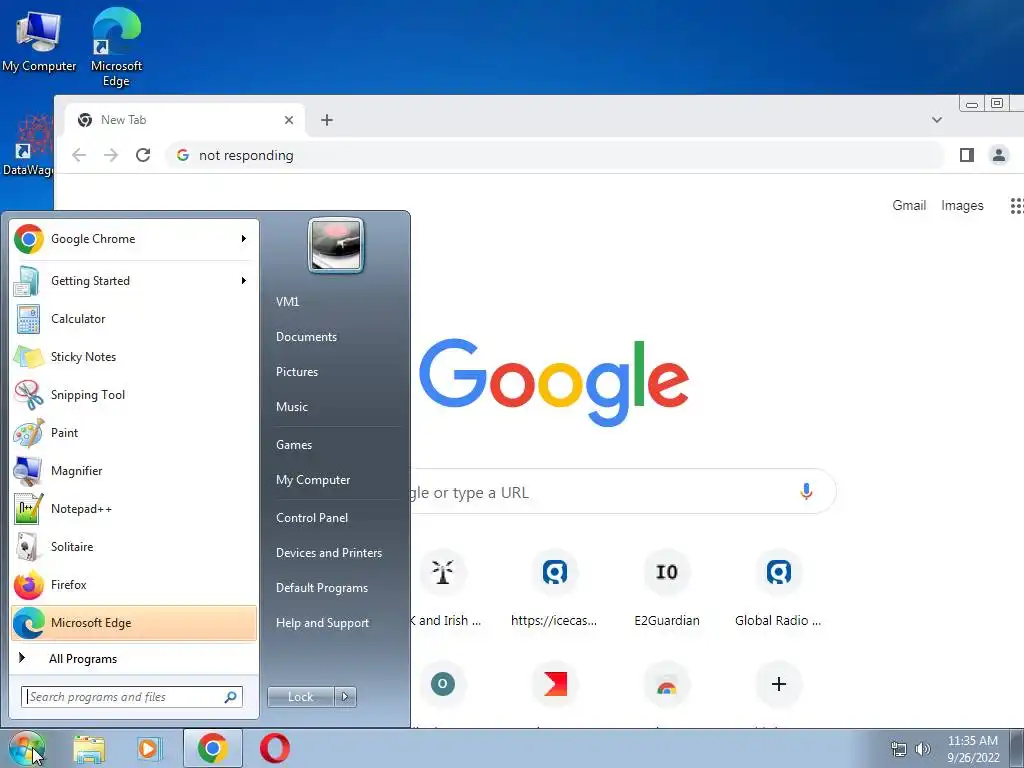Click the Windows Start orb

click(x=27, y=748)
